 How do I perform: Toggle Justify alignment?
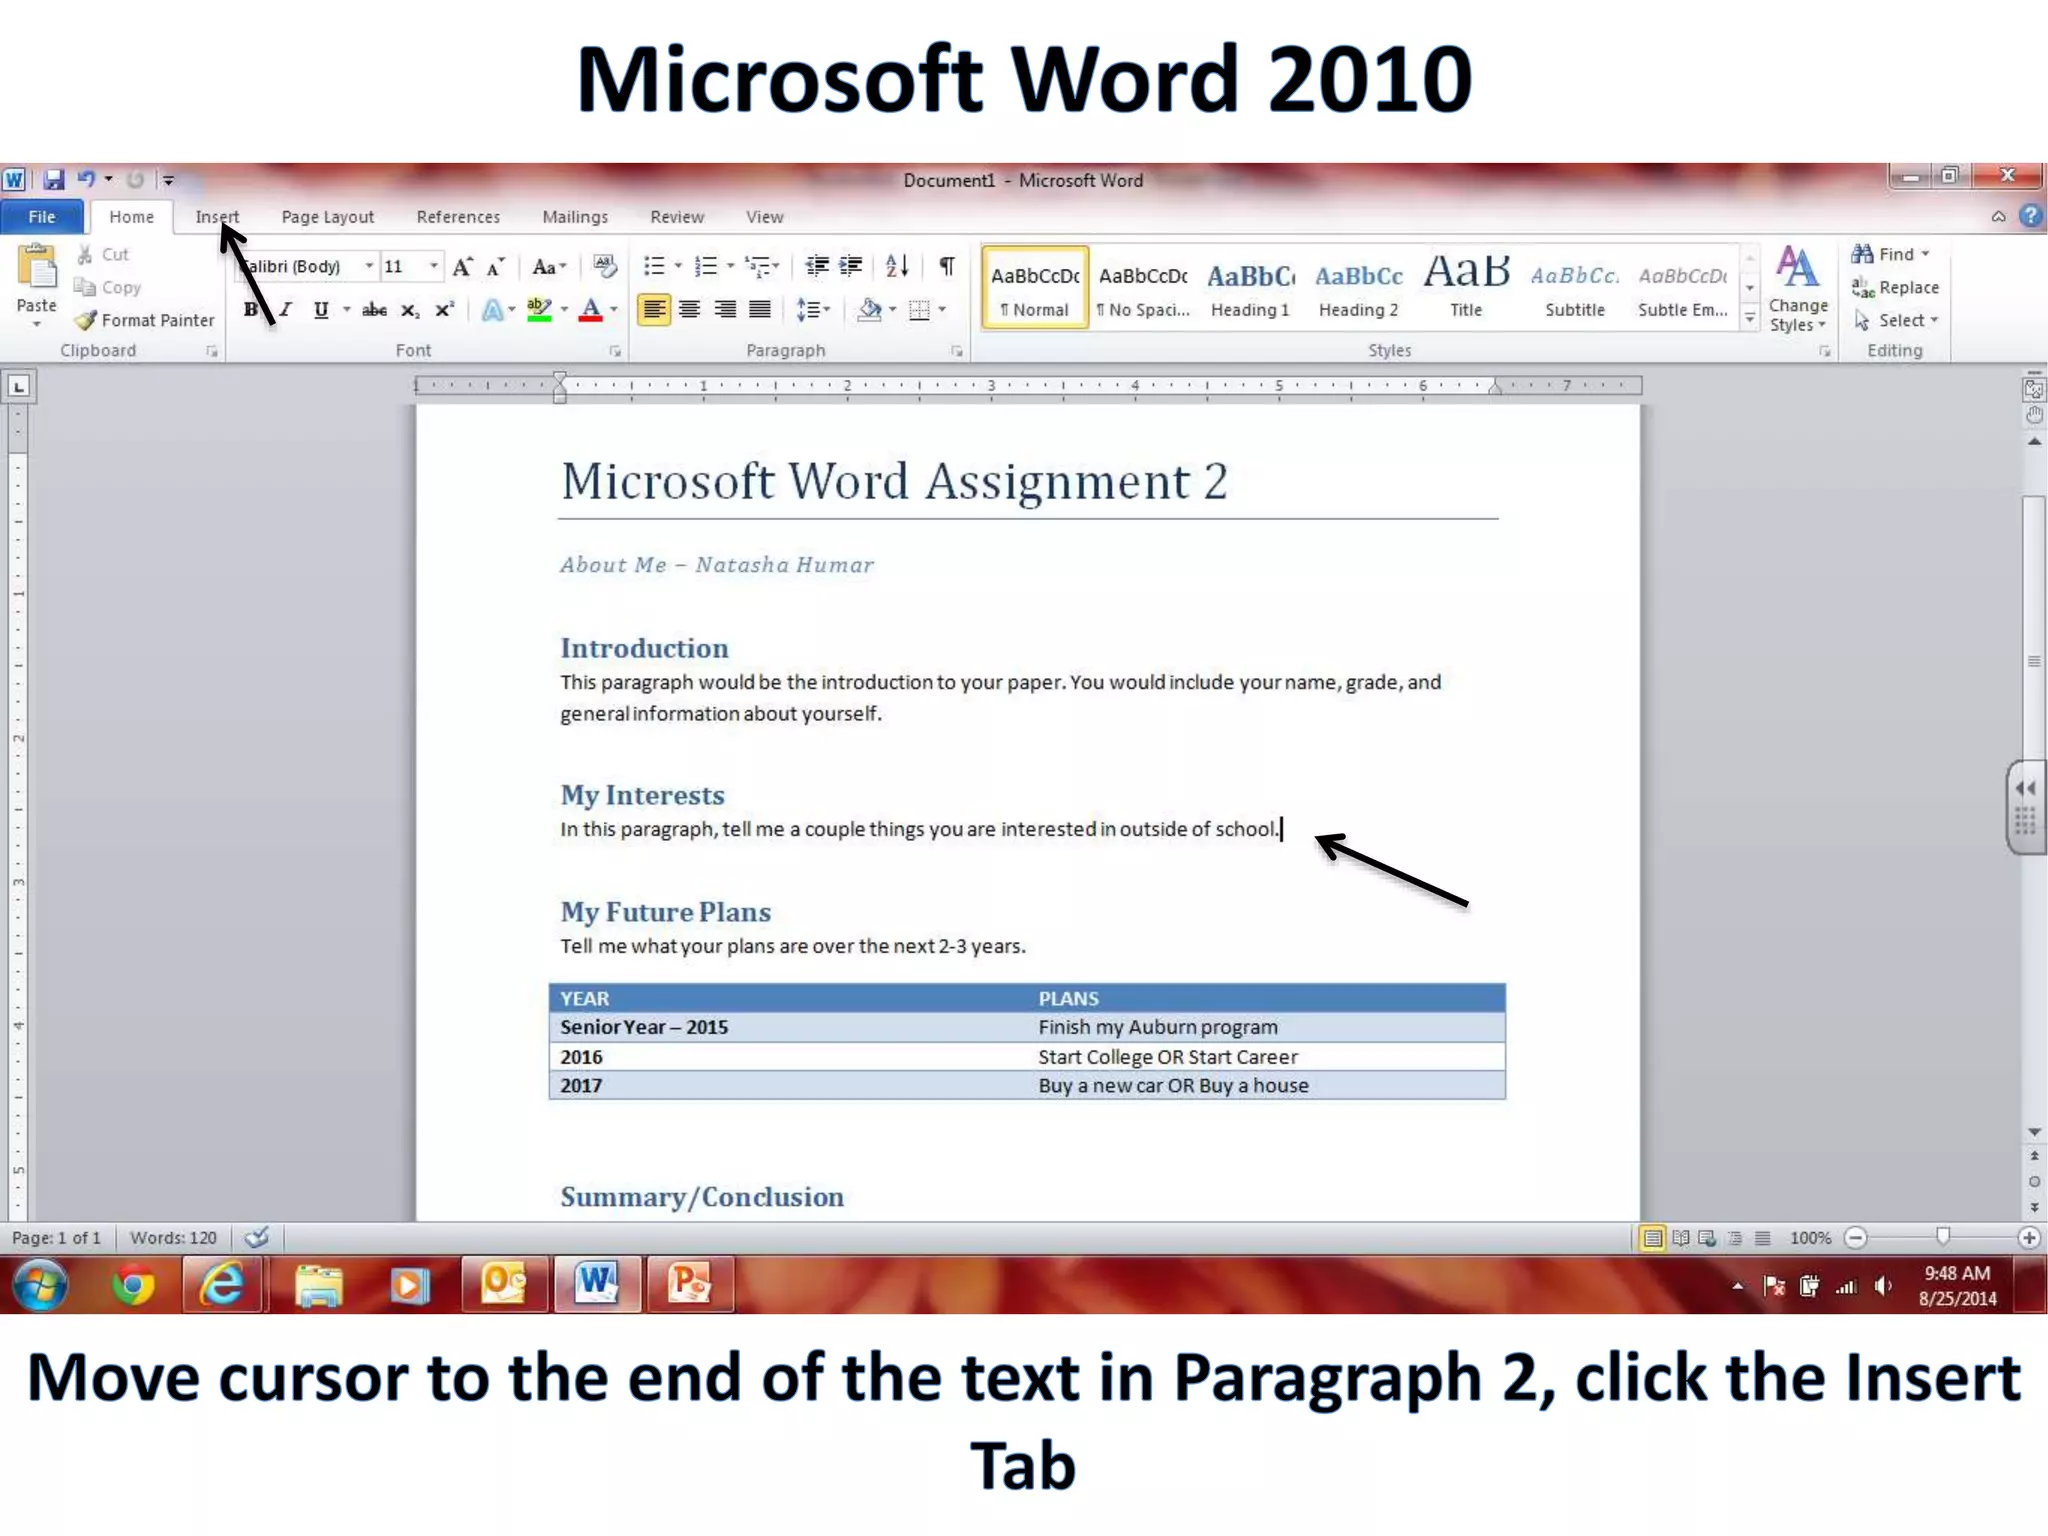pos(760,310)
